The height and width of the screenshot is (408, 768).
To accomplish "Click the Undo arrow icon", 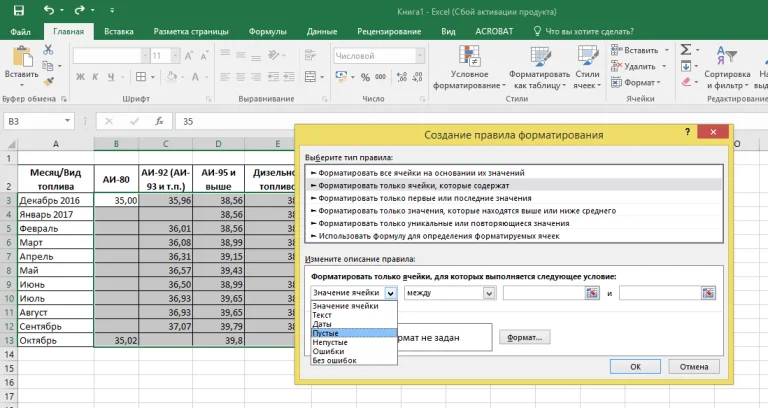I will click(48, 10).
